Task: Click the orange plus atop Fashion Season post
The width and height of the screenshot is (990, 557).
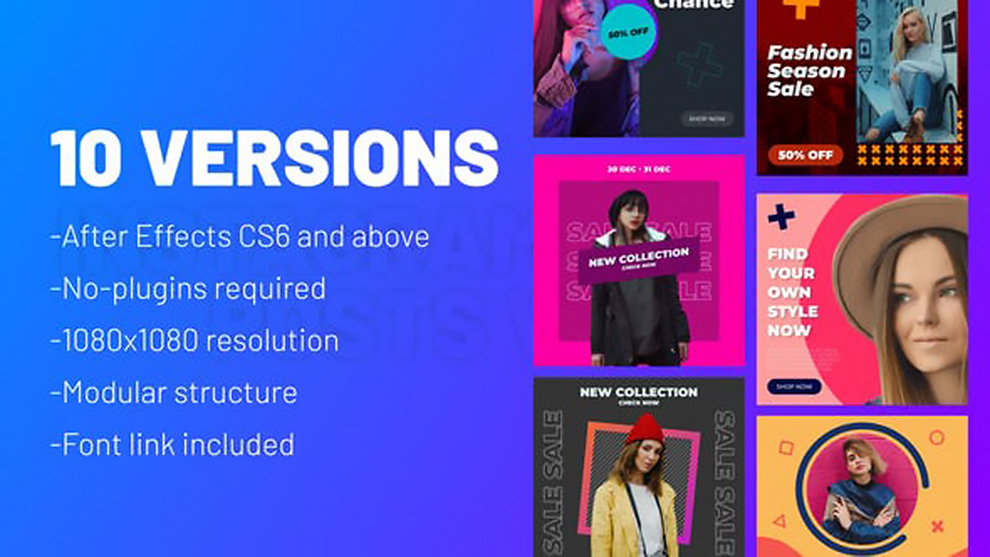Action: (x=800, y=9)
